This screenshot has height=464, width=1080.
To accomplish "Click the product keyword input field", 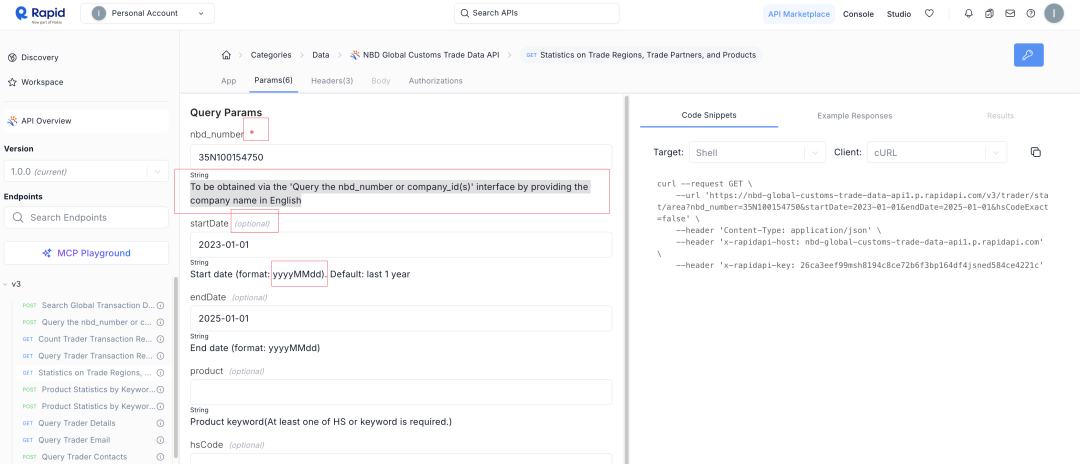I will tap(401, 392).
